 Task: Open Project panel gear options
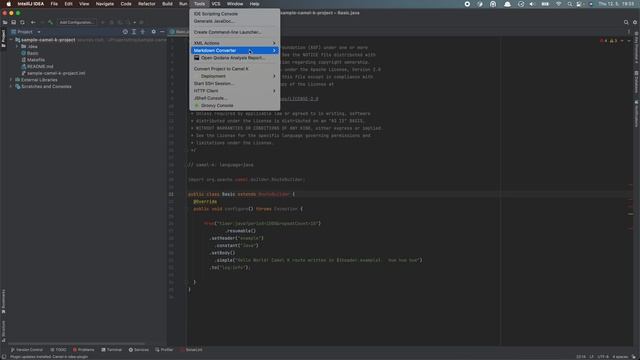click(153, 31)
